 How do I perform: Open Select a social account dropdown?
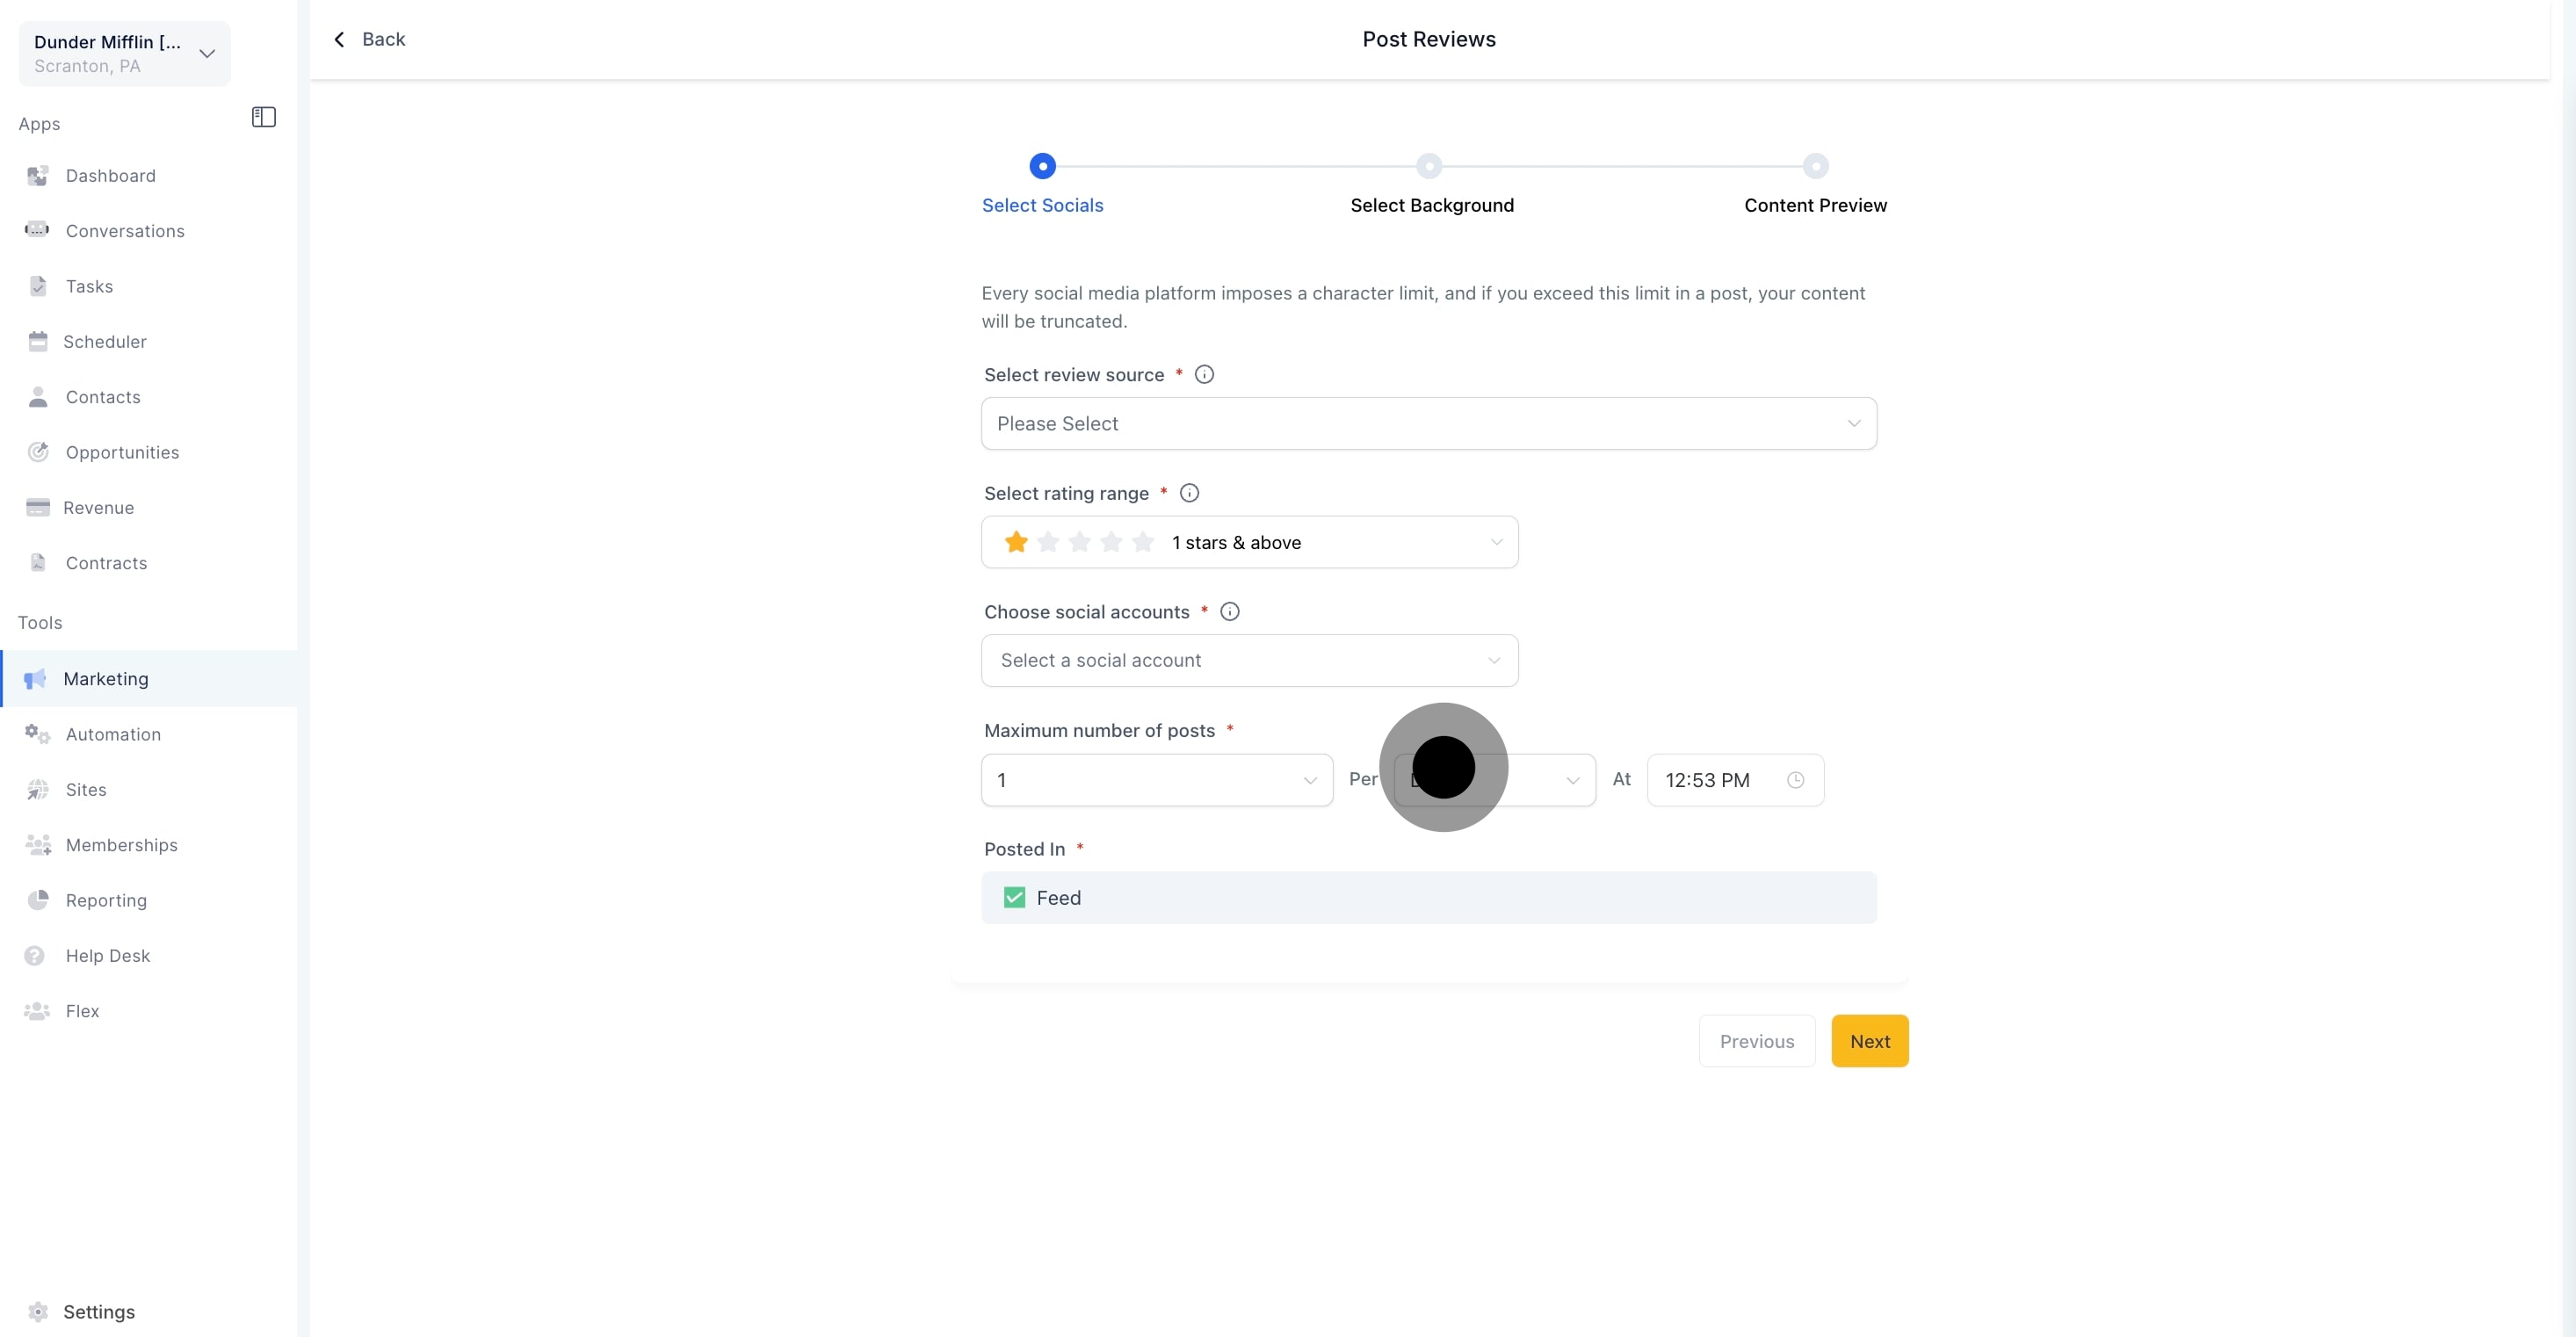(x=1249, y=661)
